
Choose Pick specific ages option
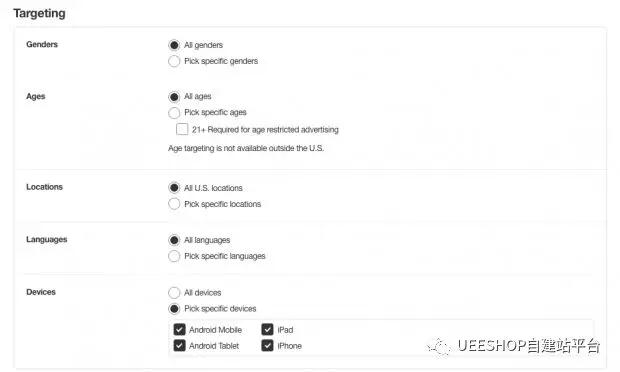click(x=174, y=113)
